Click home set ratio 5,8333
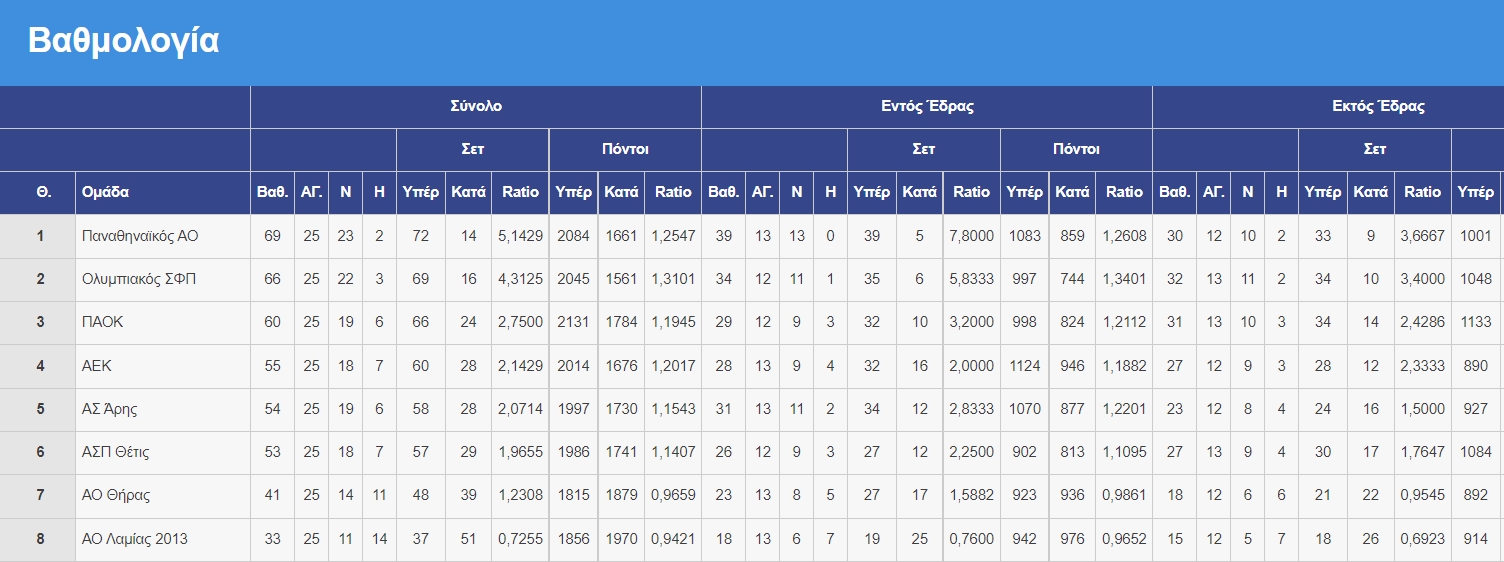The width and height of the screenshot is (1504, 562). (x=972, y=279)
